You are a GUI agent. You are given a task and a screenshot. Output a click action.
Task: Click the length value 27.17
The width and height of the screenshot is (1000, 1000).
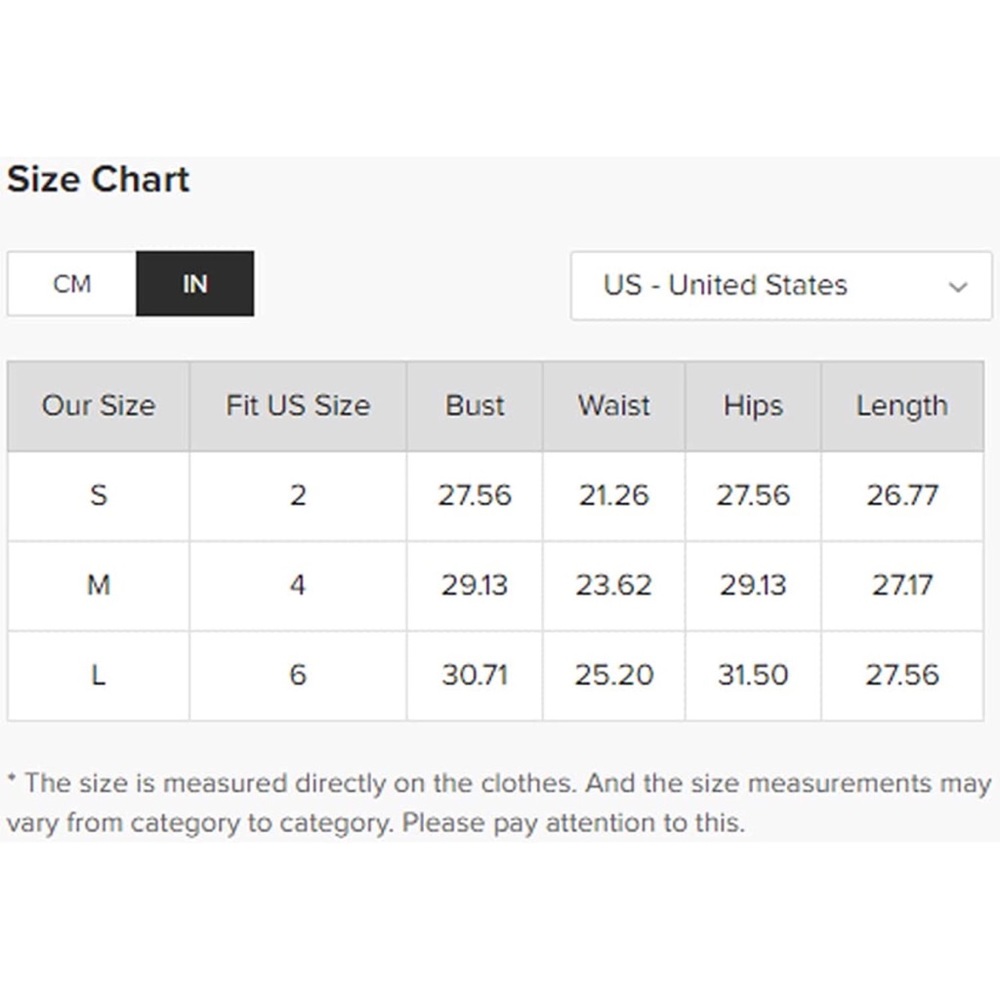[x=902, y=585]
